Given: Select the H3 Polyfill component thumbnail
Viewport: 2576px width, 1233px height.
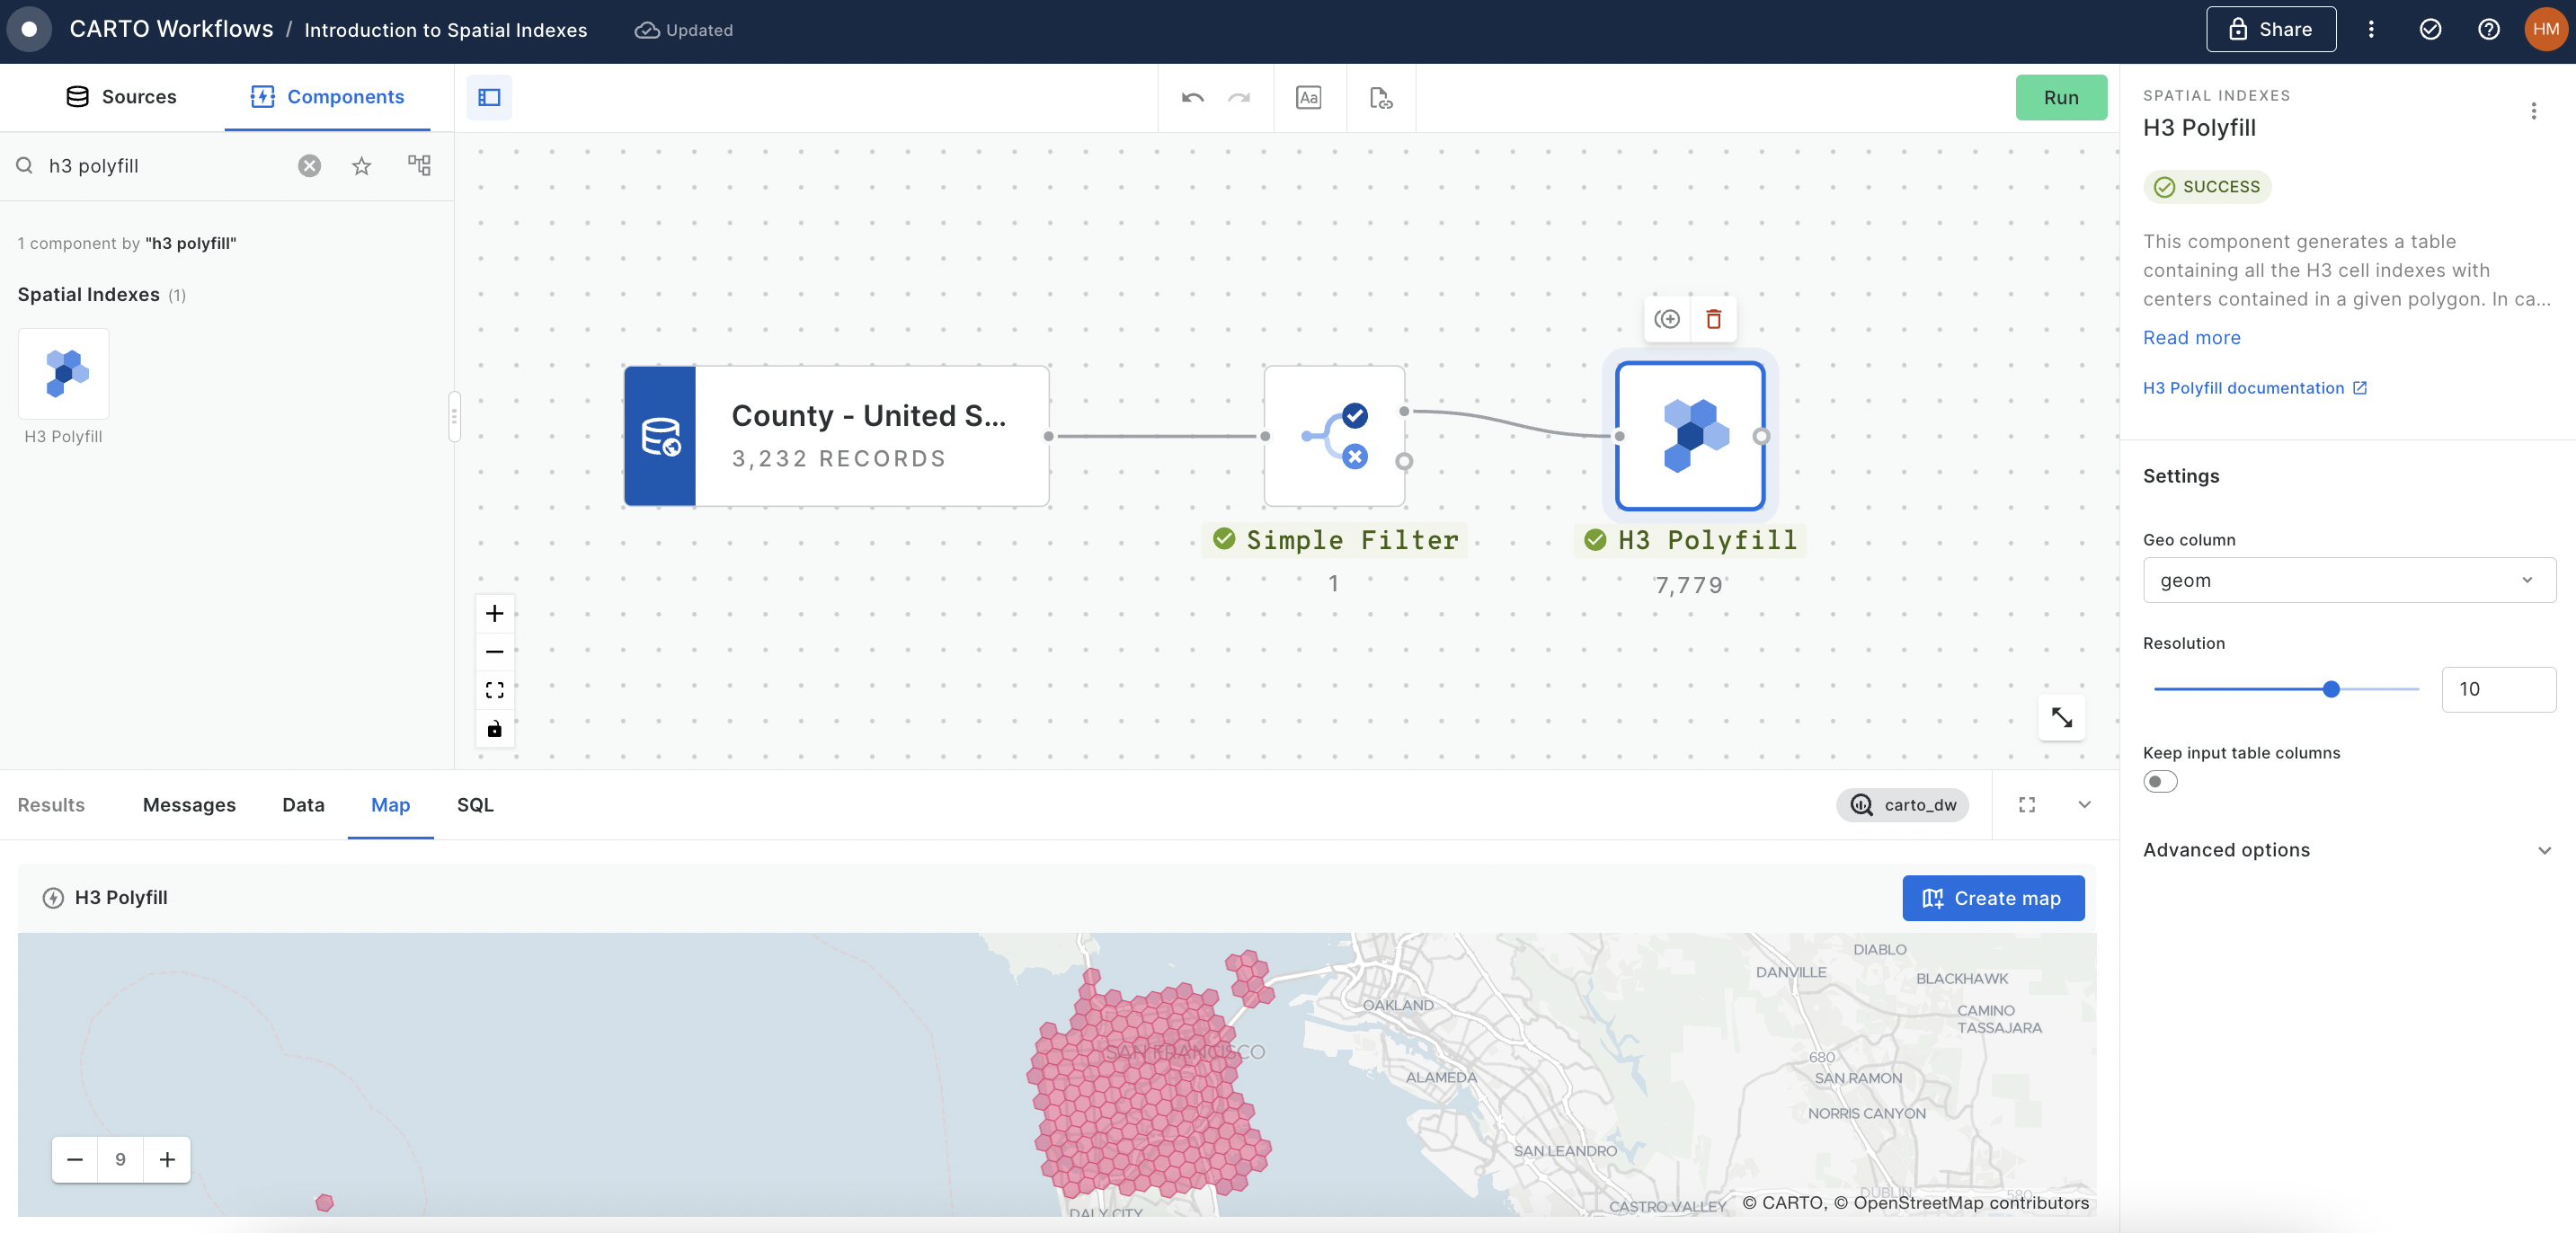Looking at the screenshot, I should click(x=64, y=374).
